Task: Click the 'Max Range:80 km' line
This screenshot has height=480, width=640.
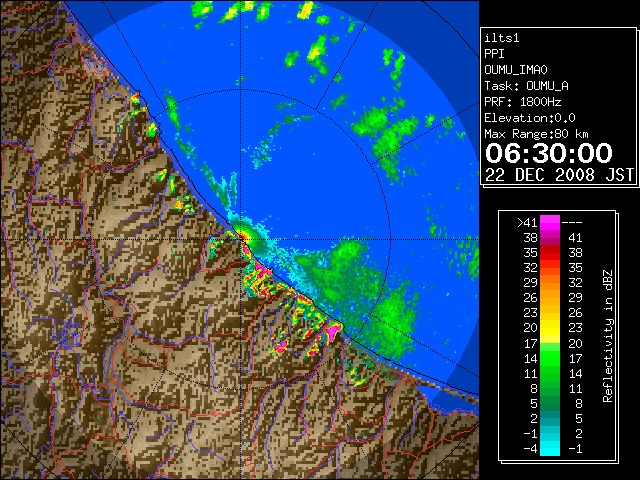Action: tap(536, 134)
